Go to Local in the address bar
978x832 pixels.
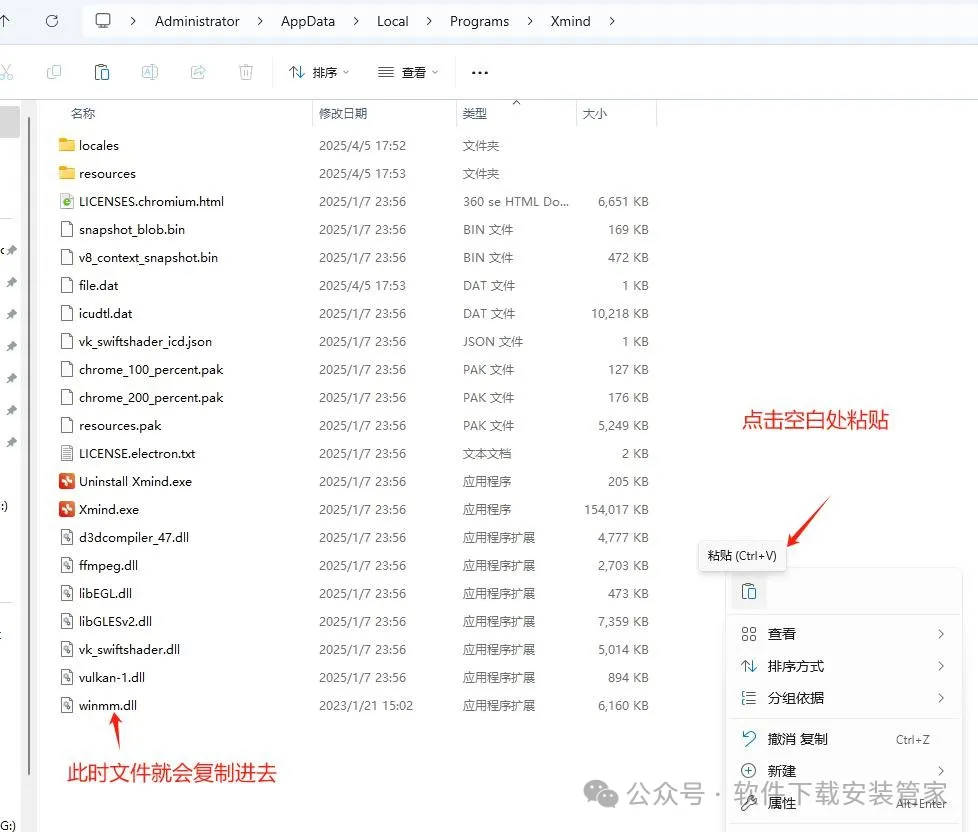click(392, 21)
